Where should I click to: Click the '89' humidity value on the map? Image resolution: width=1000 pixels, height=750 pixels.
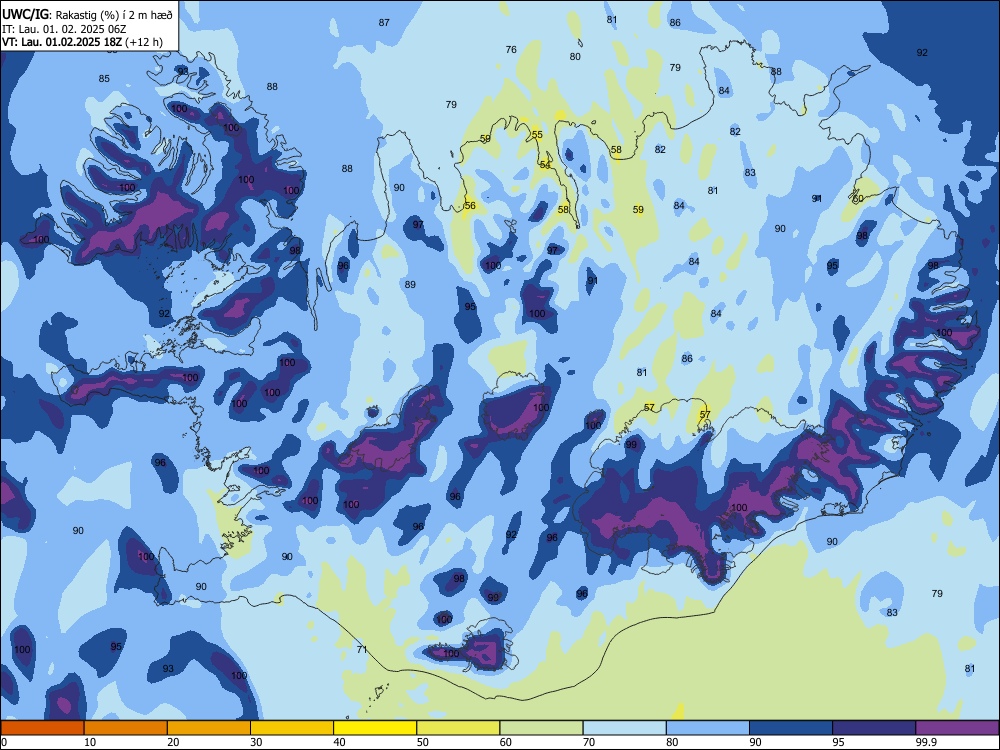410,284
